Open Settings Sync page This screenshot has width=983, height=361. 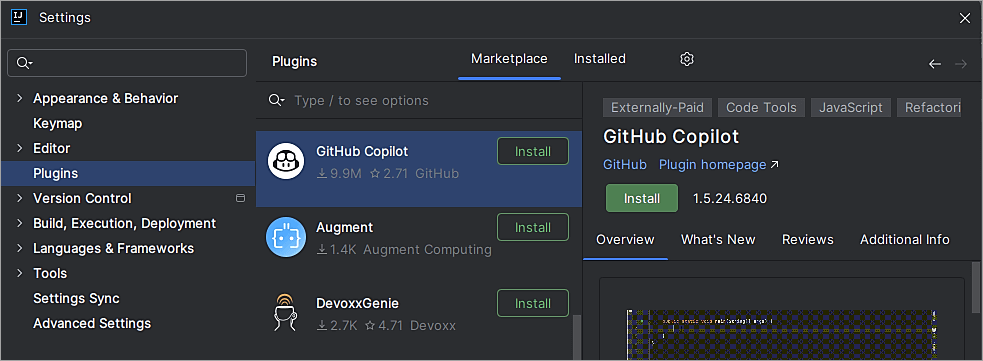(76, 298)
